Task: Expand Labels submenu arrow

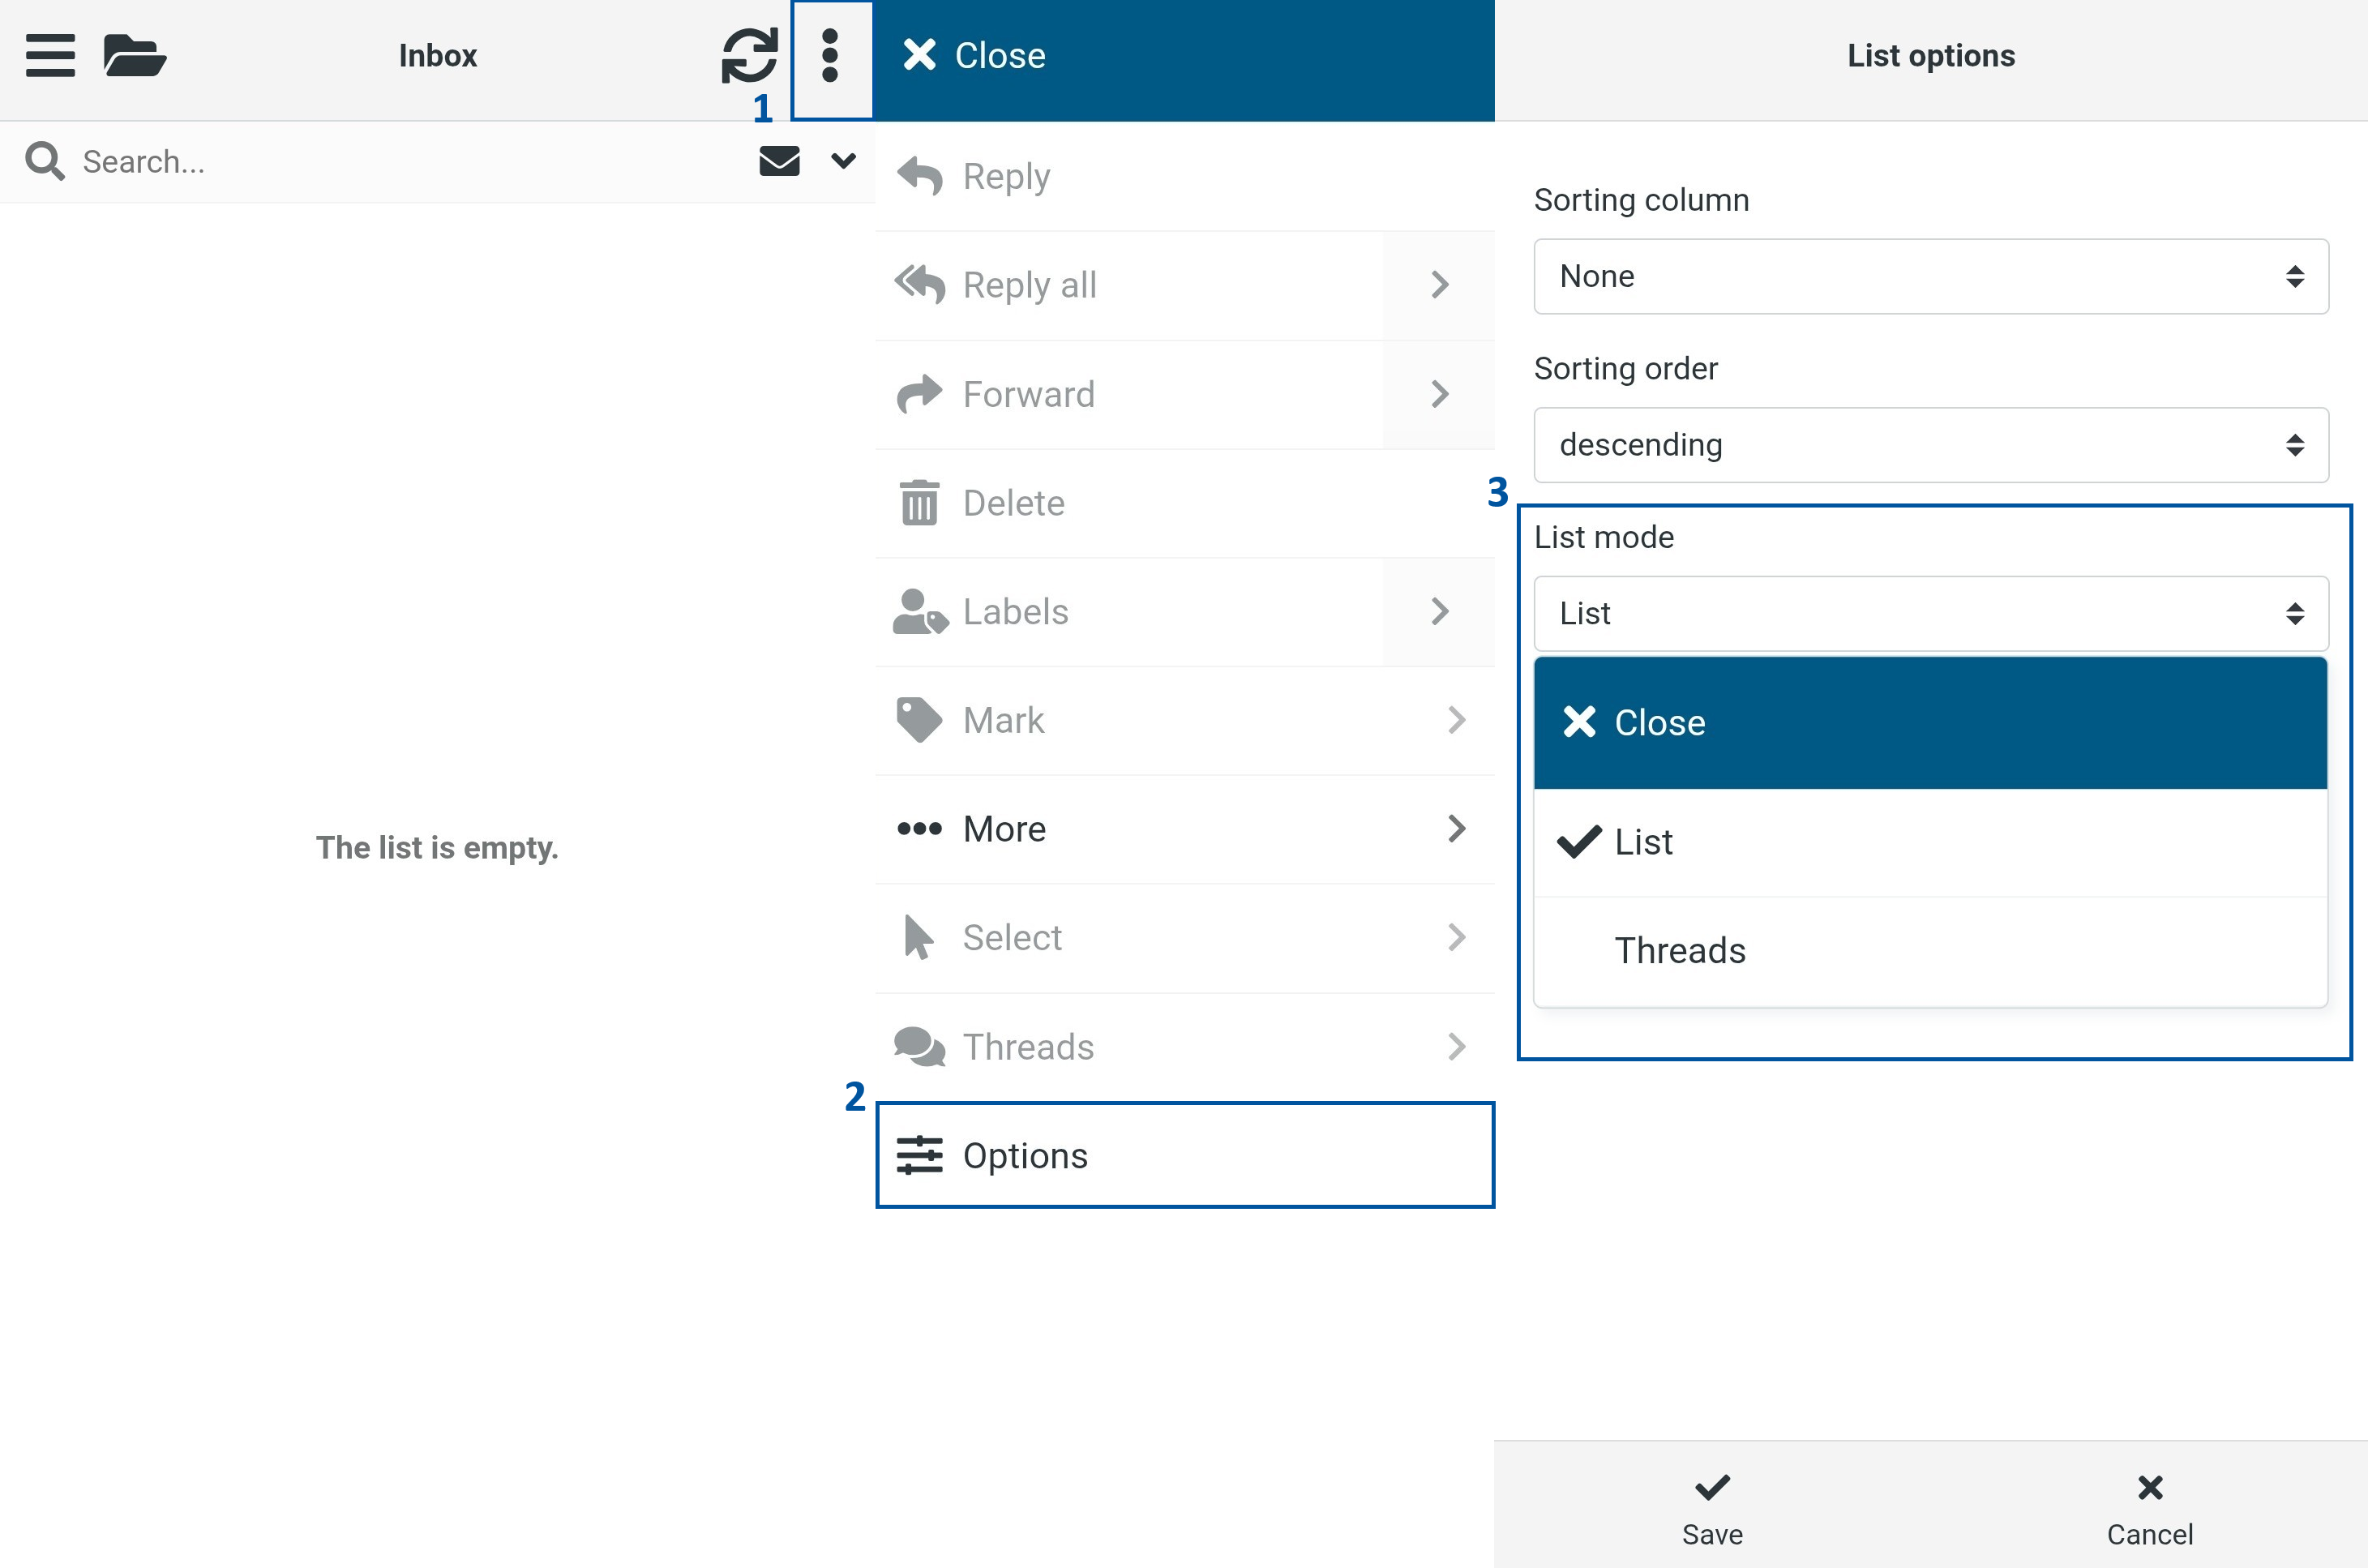Action: 1439,611
